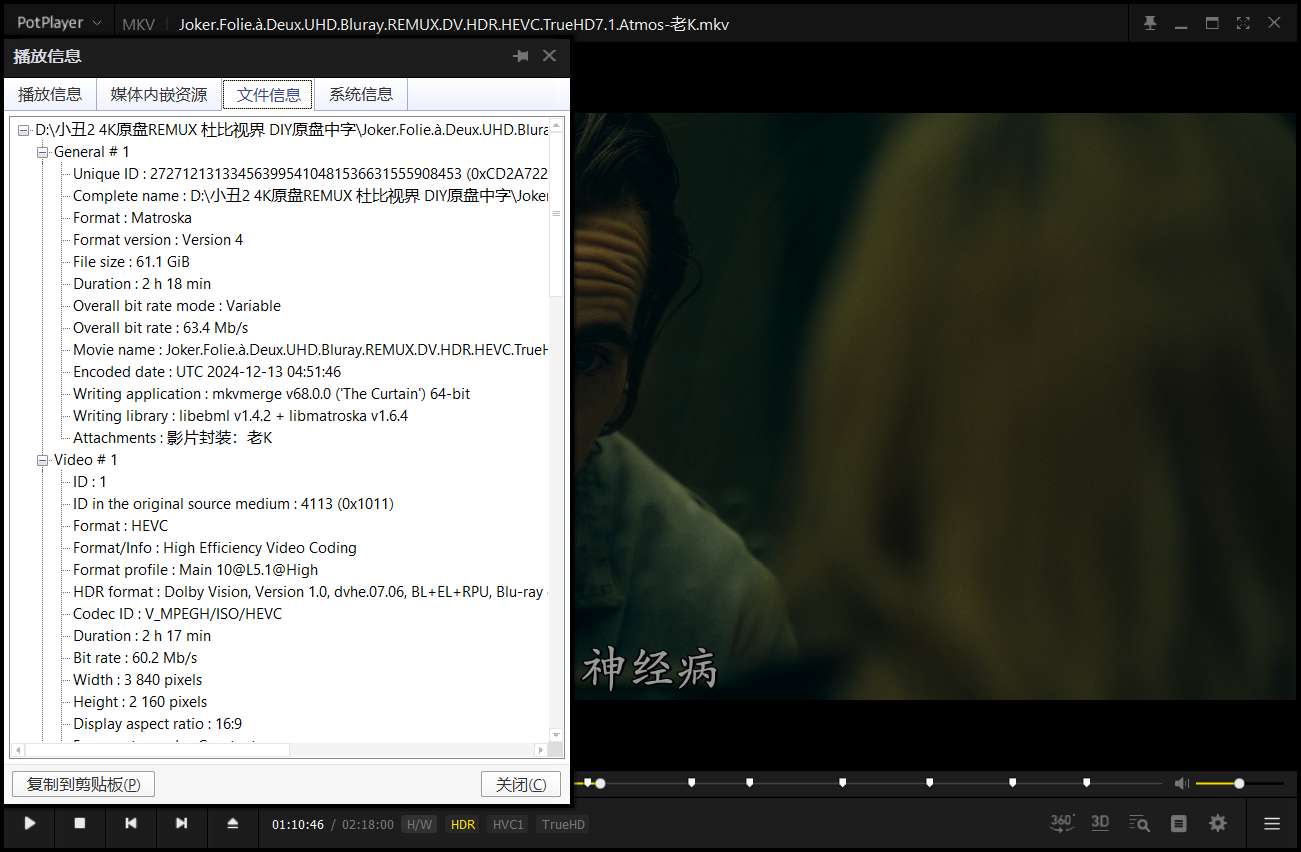Click the elapsed time 01:10:46
Image resolution: width=1301 pixels, height=852 pixels.
pos(298,825)
